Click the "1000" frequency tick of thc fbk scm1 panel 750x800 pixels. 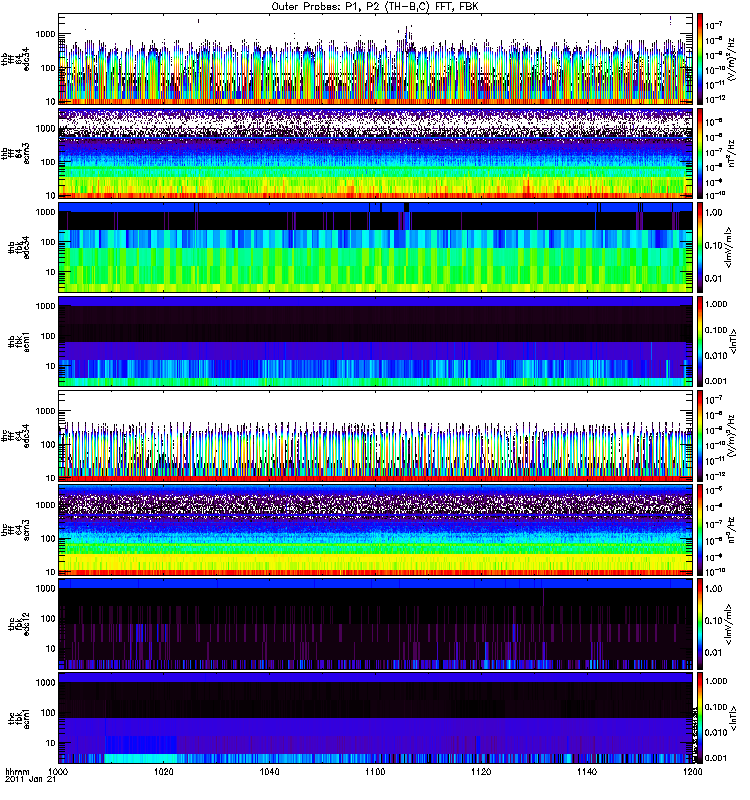(45, 683)
